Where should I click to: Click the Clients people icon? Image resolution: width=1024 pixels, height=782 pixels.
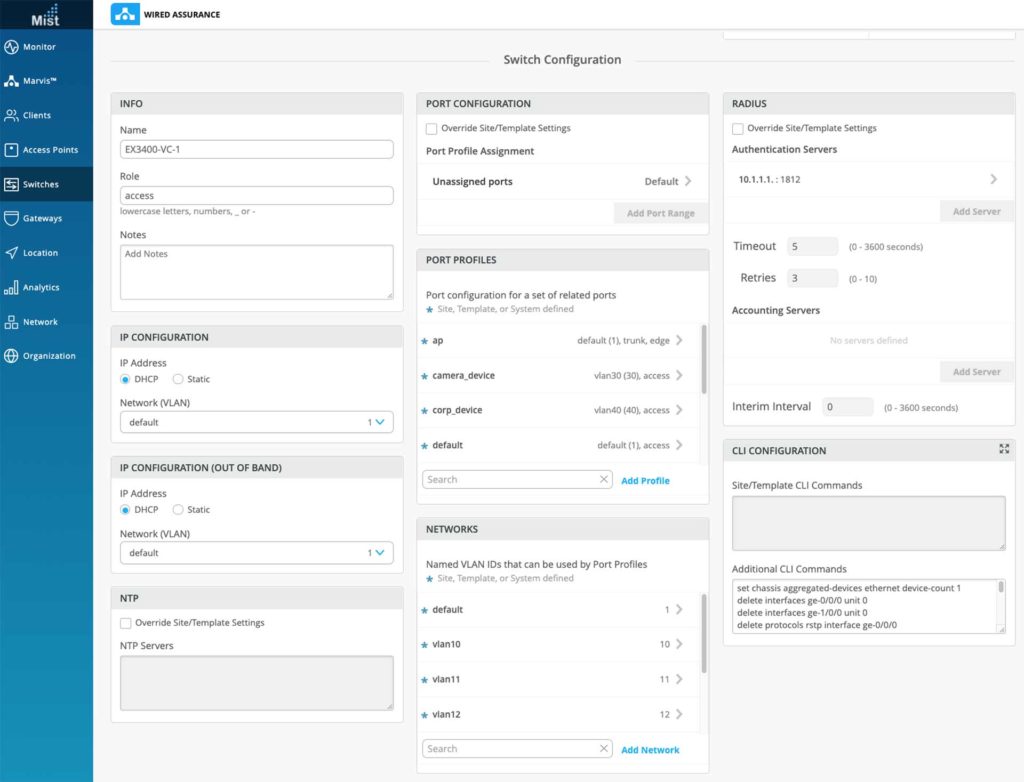12,116
